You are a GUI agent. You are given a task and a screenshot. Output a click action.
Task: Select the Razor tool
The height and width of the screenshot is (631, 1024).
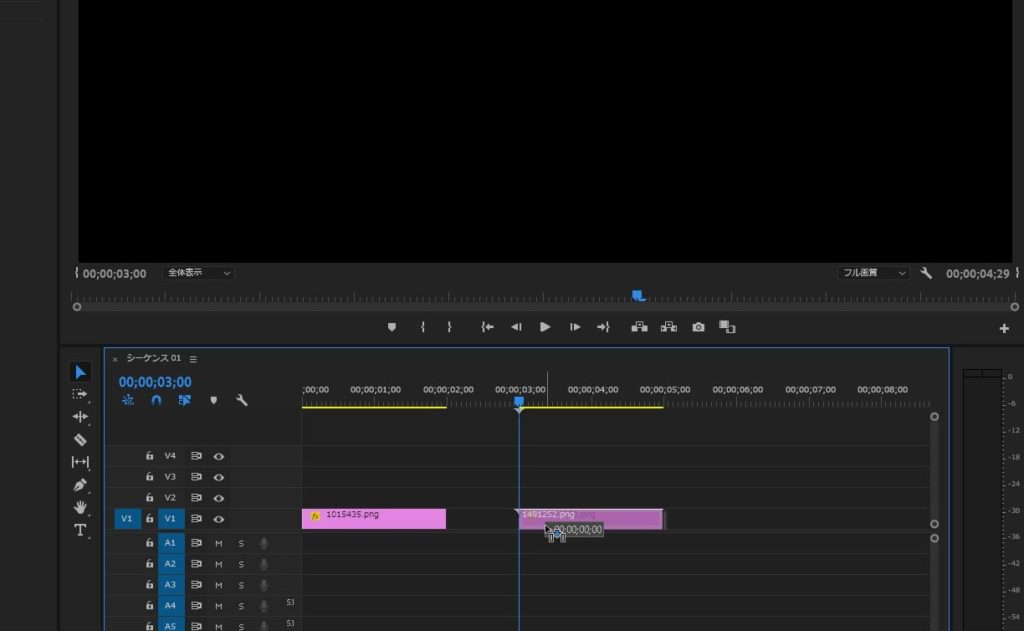(80, 439)
